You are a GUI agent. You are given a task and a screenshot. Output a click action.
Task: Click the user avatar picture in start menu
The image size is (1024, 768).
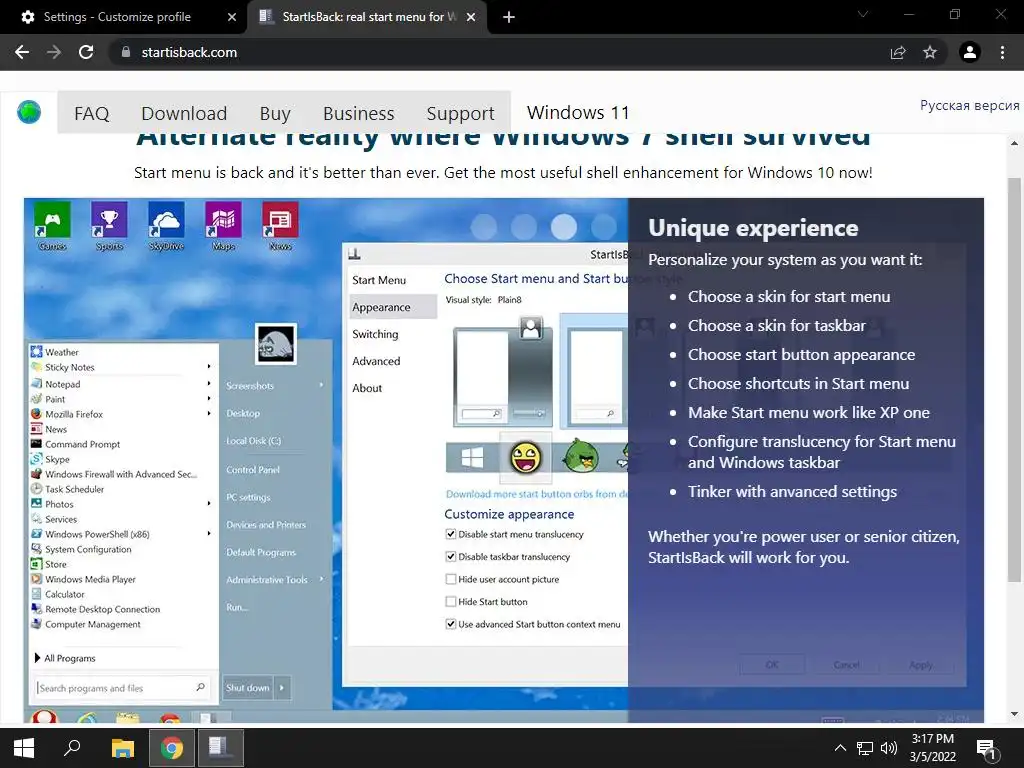[x=276, y=344]
